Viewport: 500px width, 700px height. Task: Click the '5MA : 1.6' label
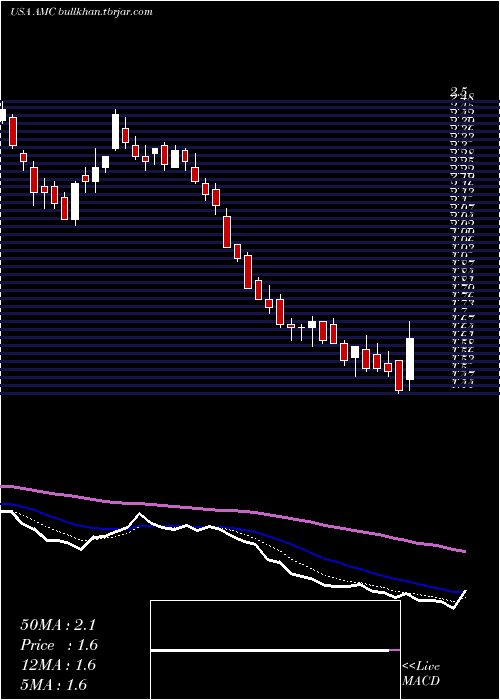54,684
